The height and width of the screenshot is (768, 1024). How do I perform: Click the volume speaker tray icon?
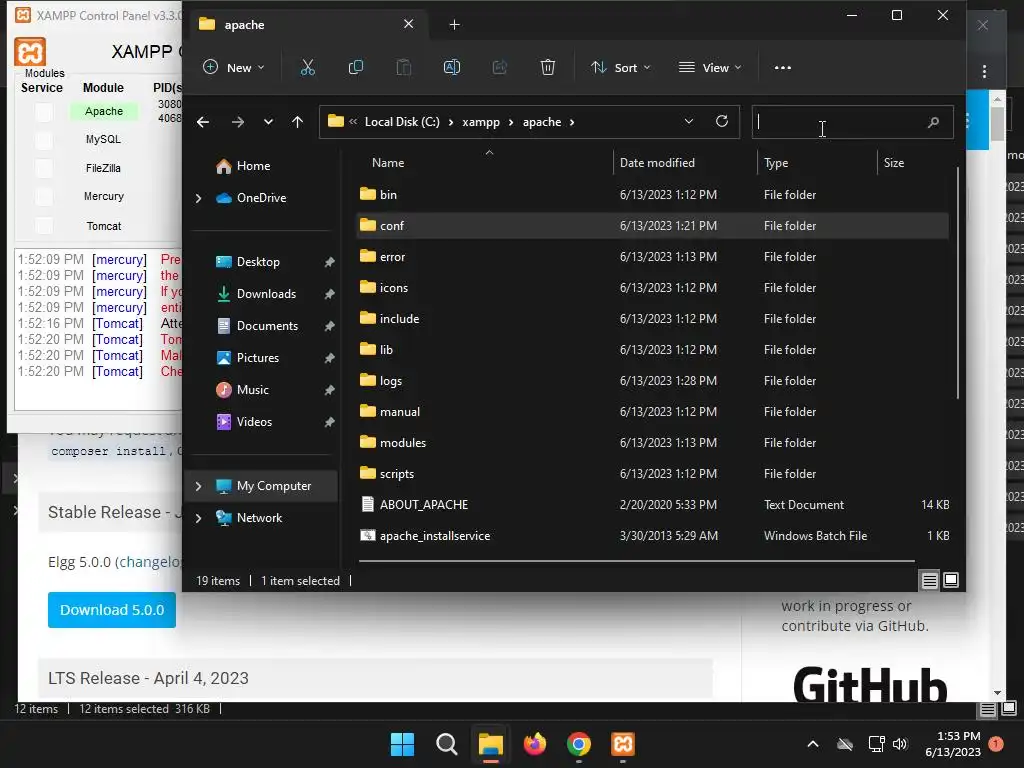900,744
